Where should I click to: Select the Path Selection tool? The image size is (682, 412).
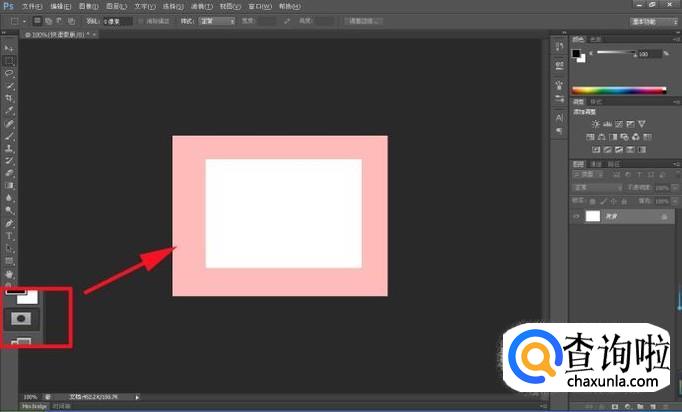tap(9, 249)
